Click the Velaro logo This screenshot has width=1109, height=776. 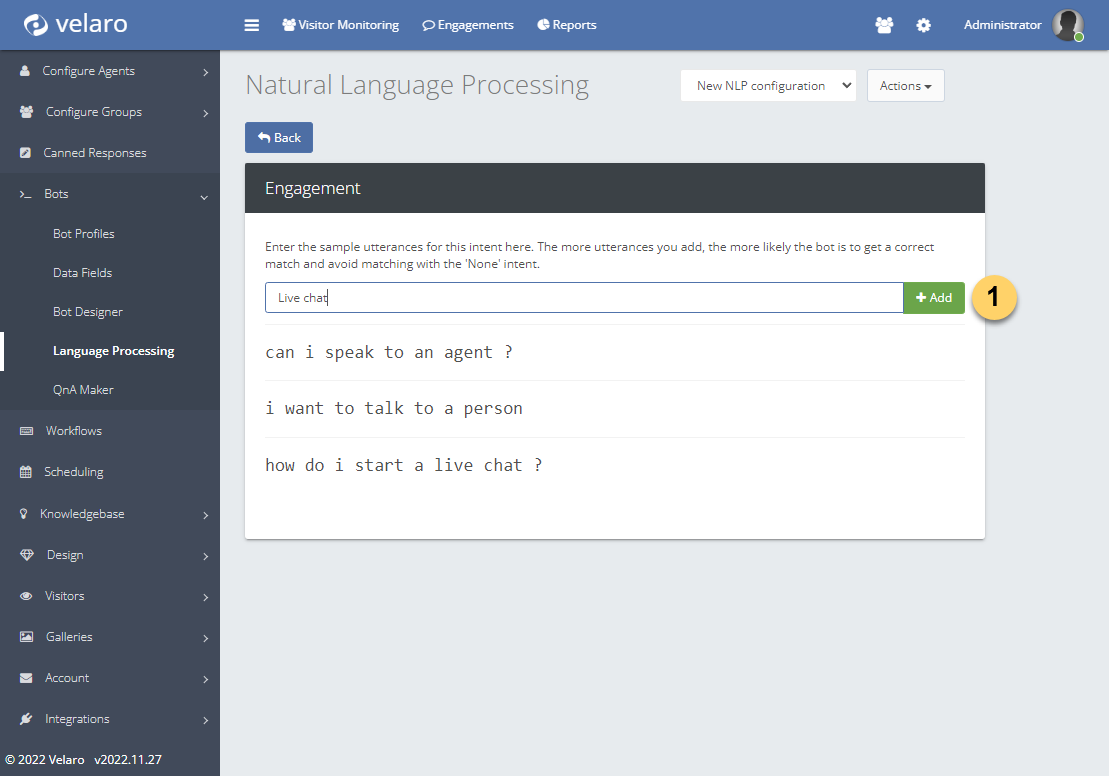point(76,25)
